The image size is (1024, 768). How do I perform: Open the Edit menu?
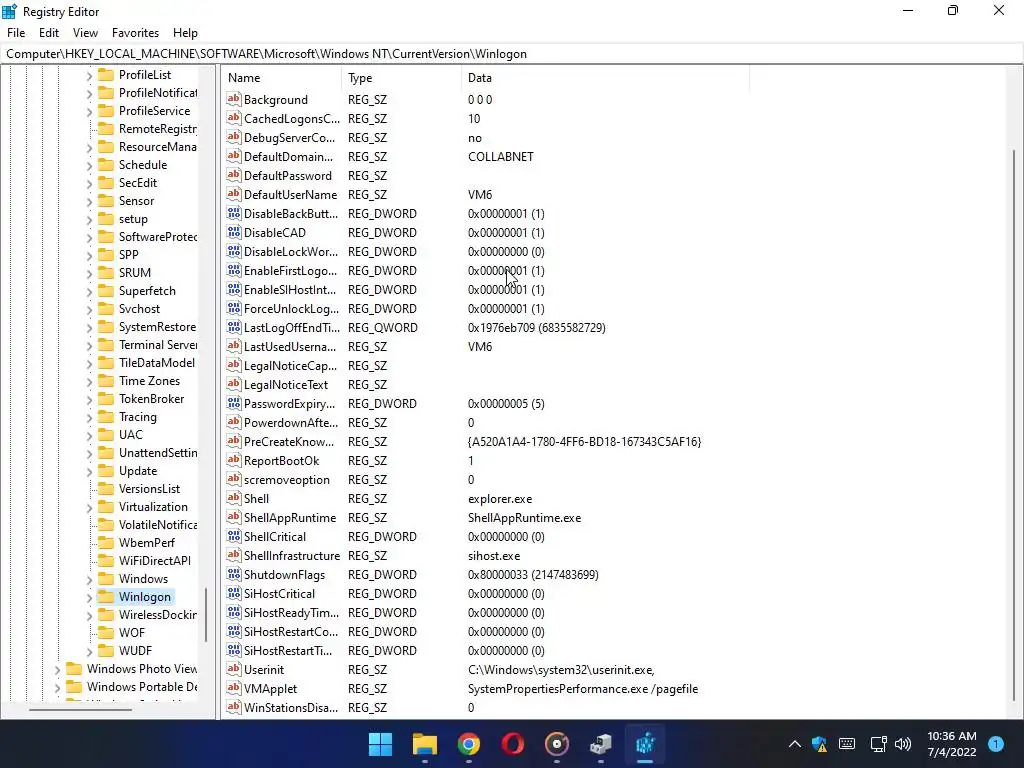click(x=49, y=33)
